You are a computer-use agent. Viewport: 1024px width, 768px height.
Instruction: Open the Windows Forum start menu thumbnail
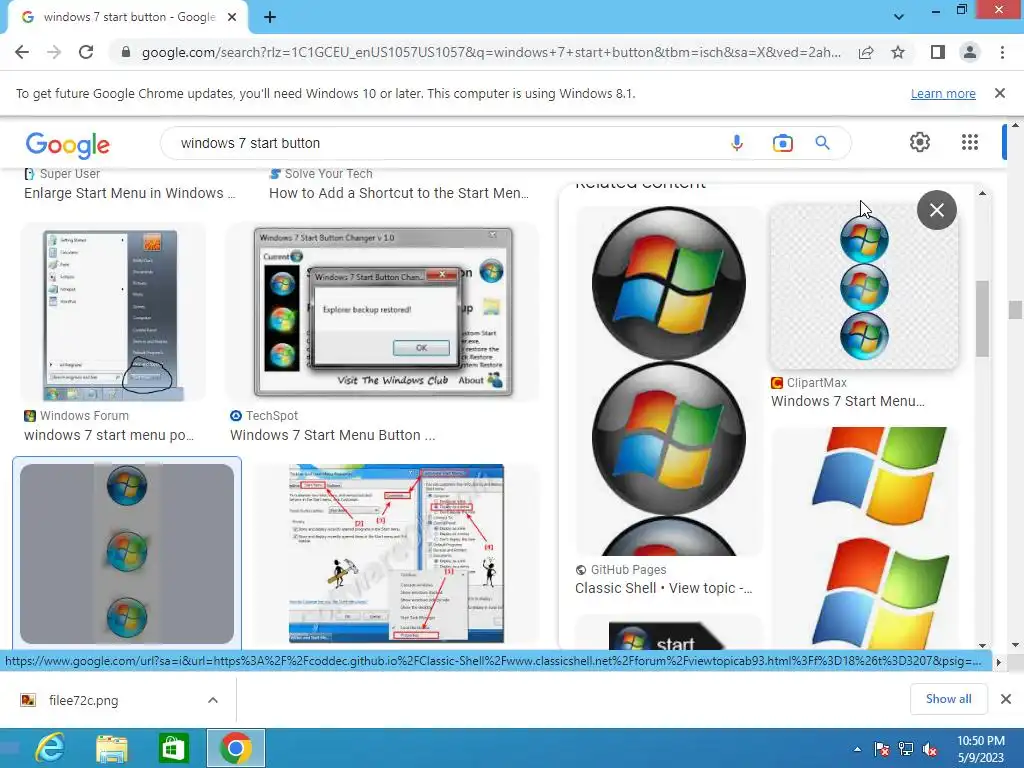(113, 313)
